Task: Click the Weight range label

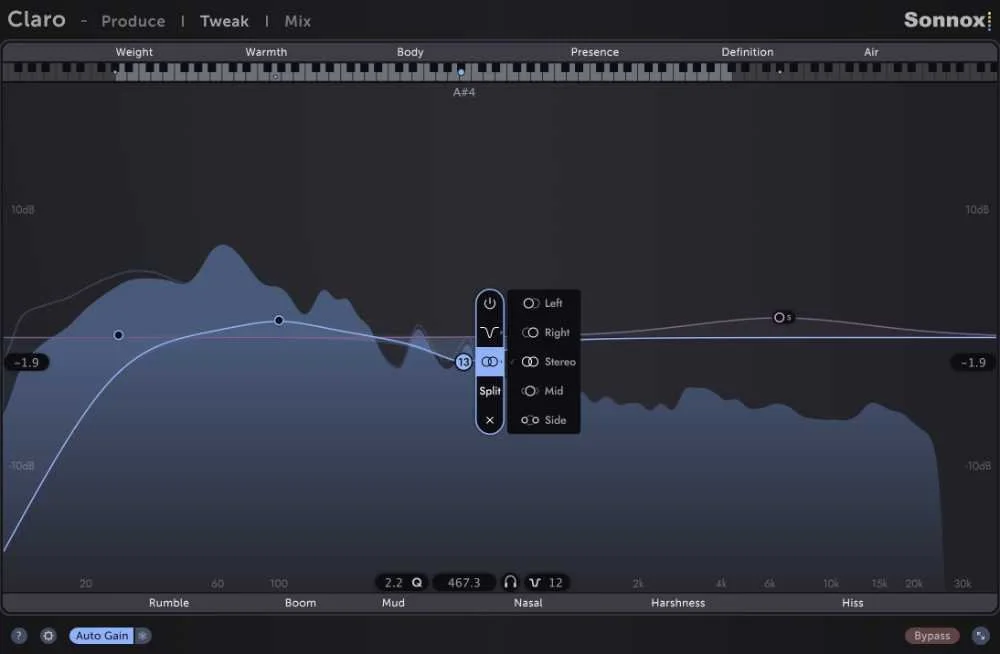Action: point(134,52)
